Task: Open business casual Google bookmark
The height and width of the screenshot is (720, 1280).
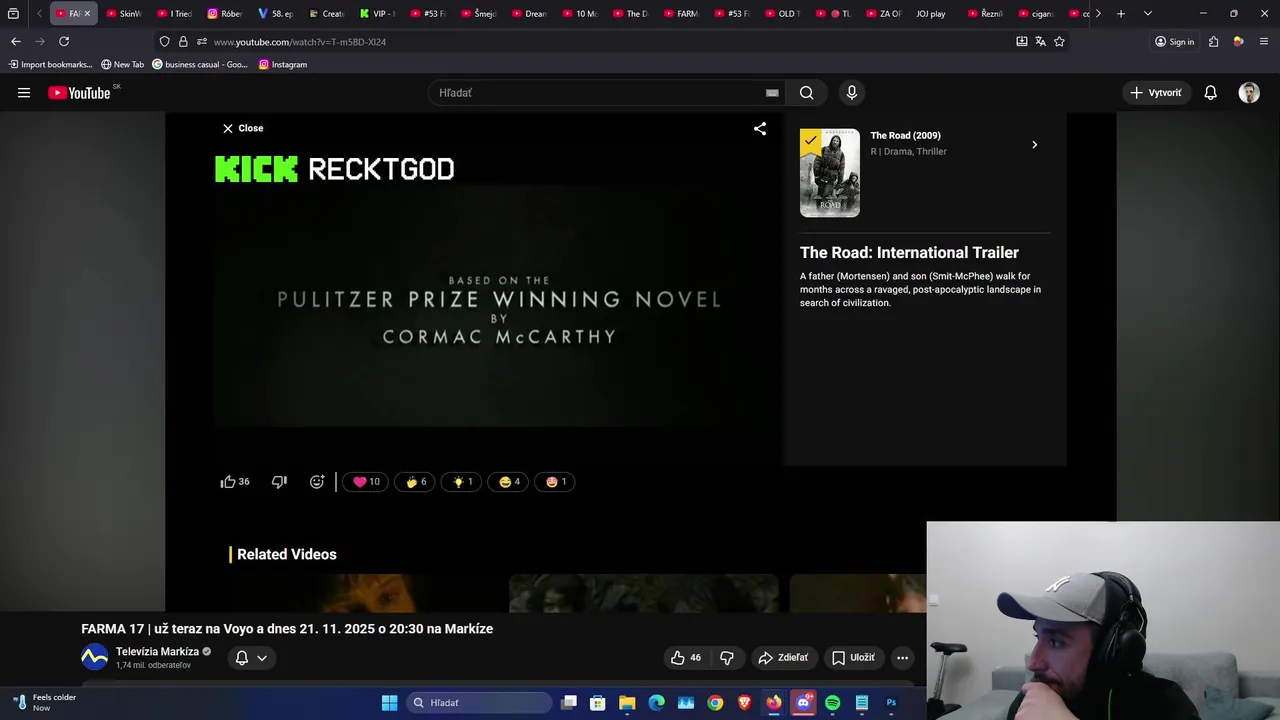Action: (199, 65)
